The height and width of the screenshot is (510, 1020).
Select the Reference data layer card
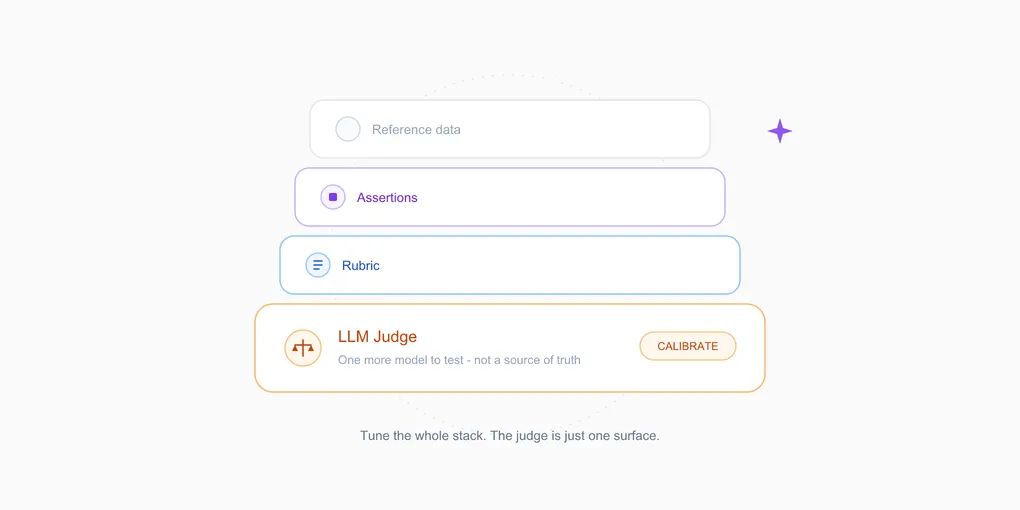click(510, 129)
